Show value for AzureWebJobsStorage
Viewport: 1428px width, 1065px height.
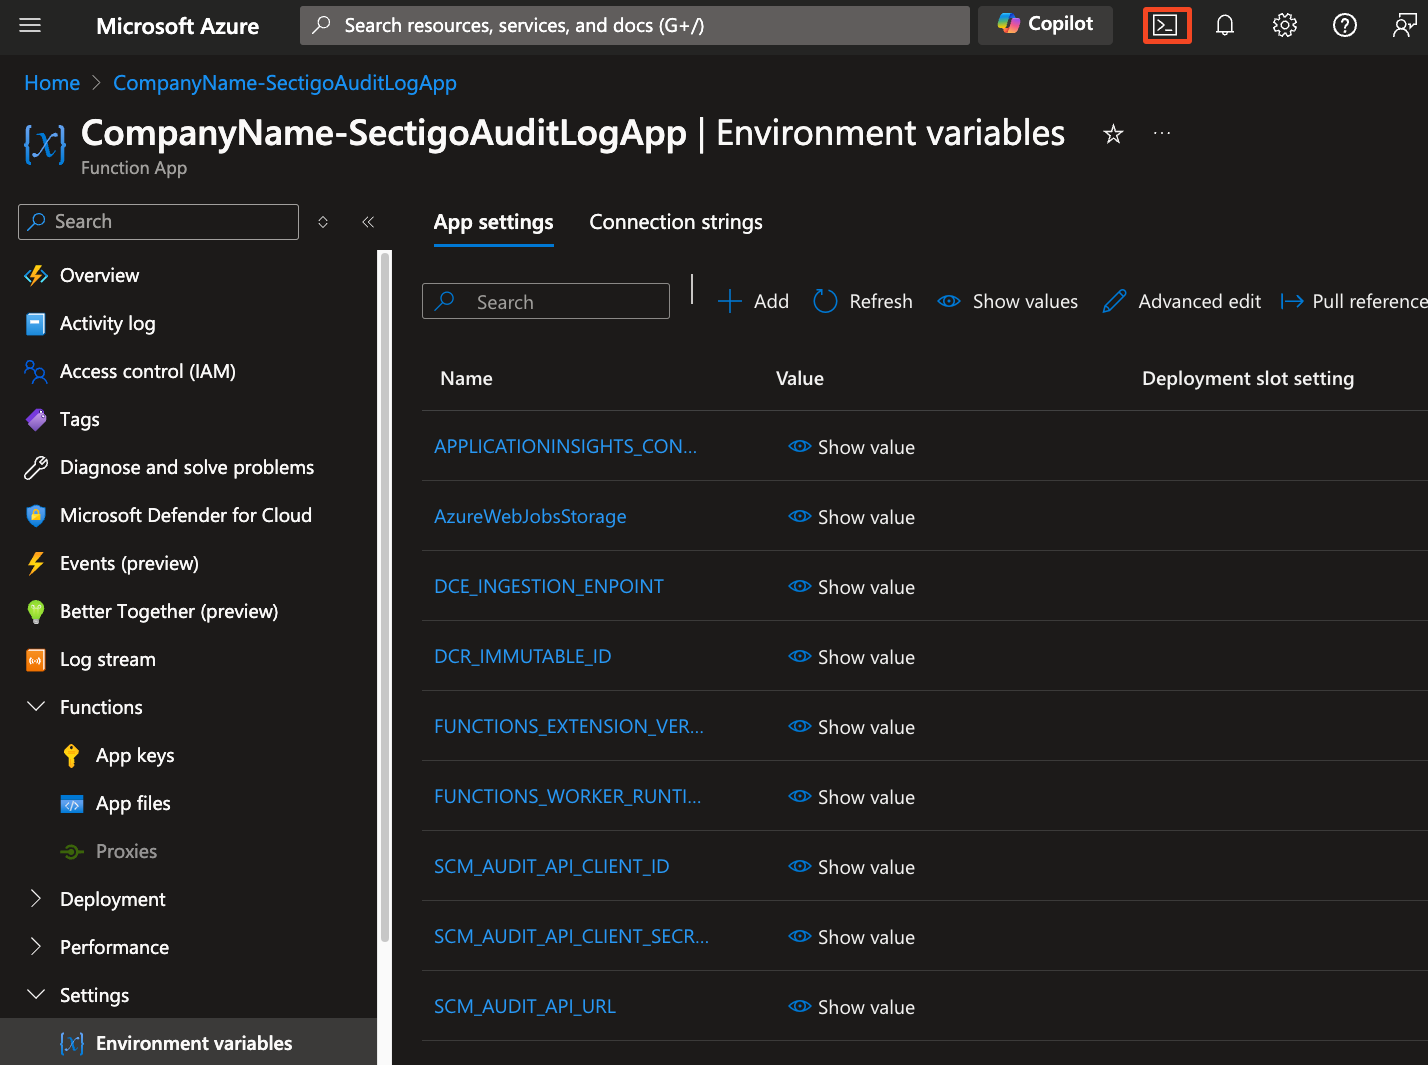click(x=852, y=517)
